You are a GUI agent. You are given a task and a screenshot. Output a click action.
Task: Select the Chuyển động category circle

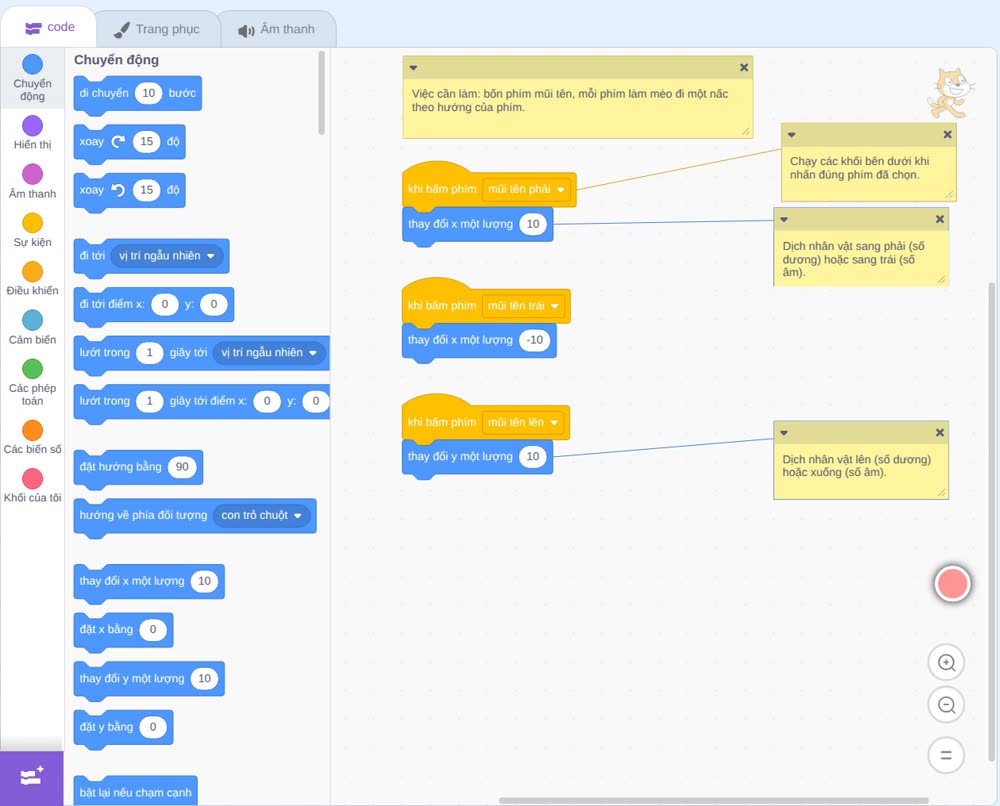coord(33,64)
